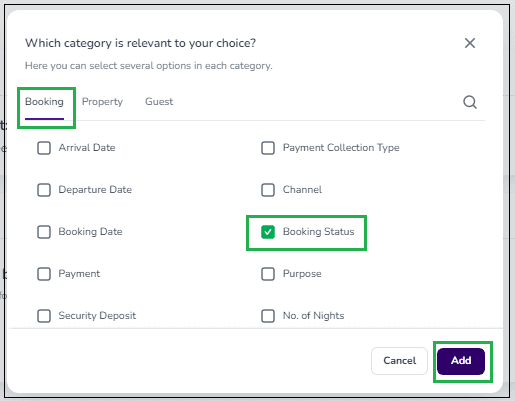This screenshot has height=401, width=515.
Task: Click the Add button
Action: click(461, 361)
